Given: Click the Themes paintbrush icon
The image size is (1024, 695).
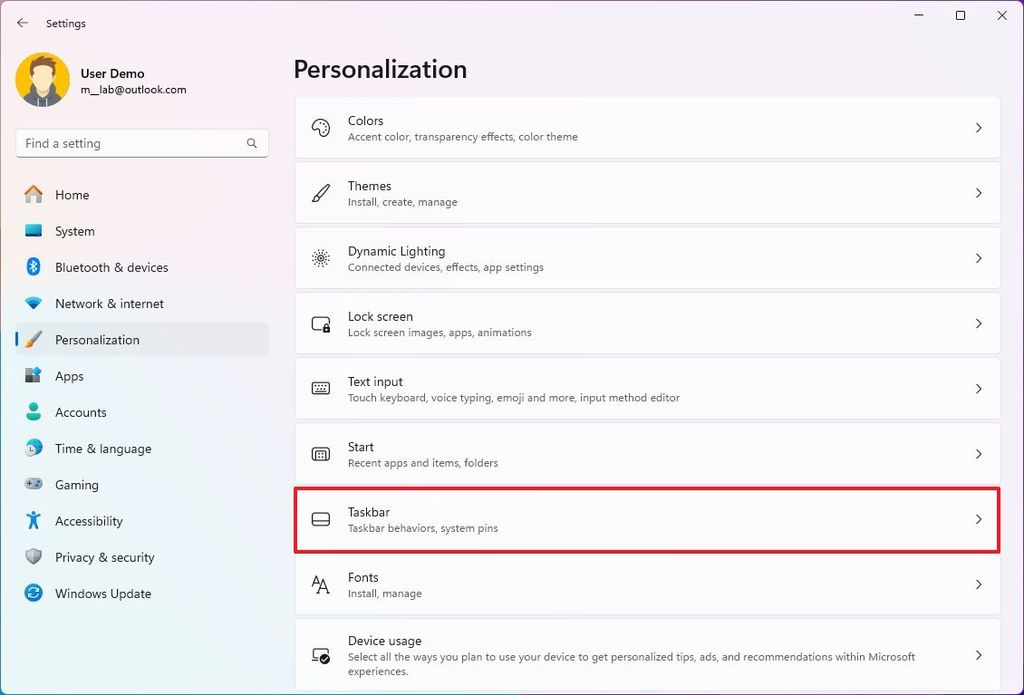Looking at the screenshot, I should coord(320,193).
